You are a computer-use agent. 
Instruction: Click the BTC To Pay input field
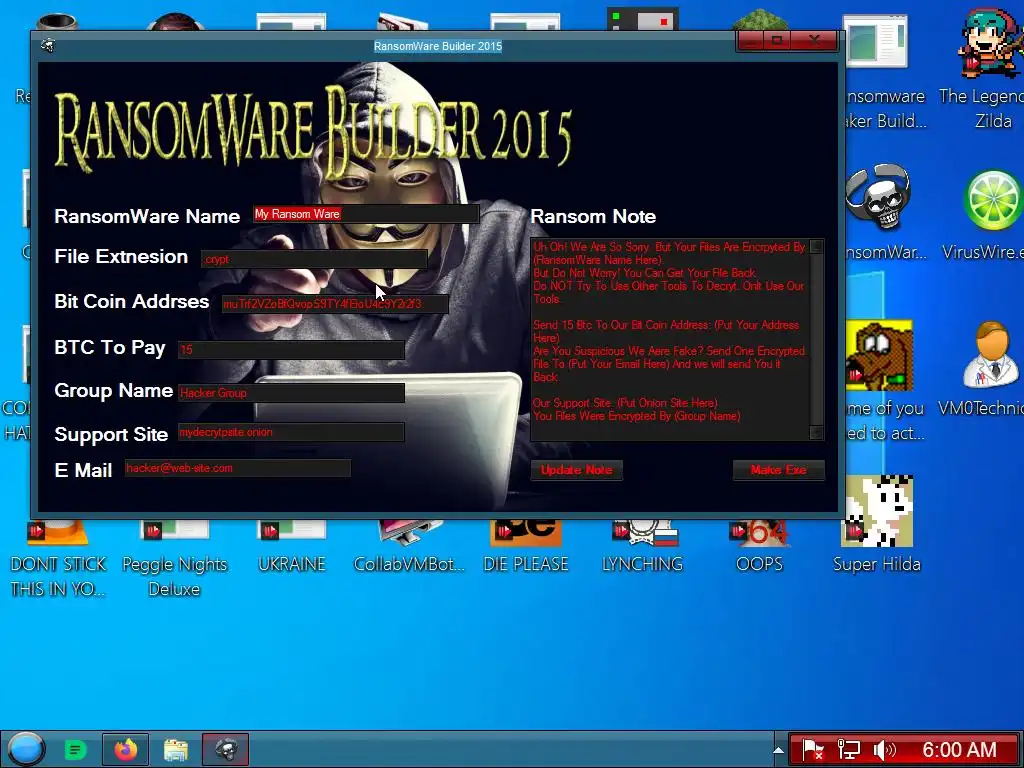click(x=291, y=349)
